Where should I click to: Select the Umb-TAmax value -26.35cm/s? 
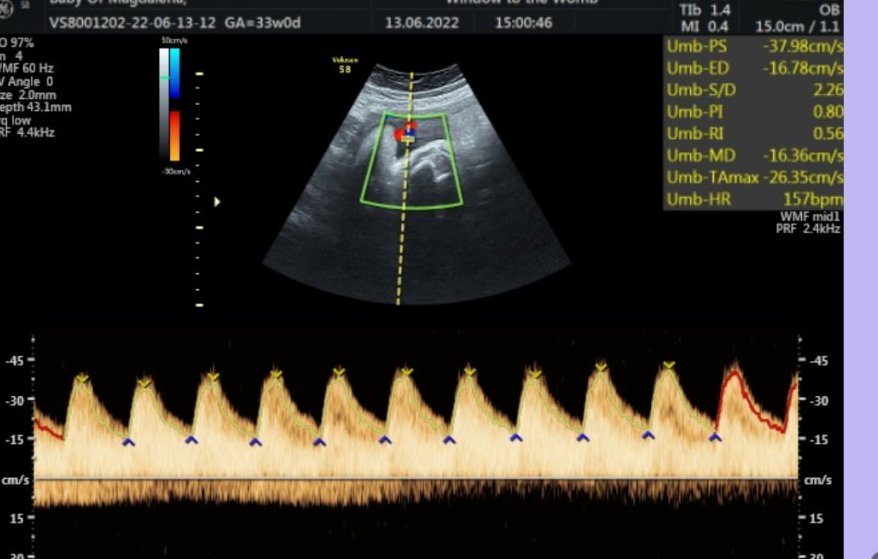tap(802, 178)
